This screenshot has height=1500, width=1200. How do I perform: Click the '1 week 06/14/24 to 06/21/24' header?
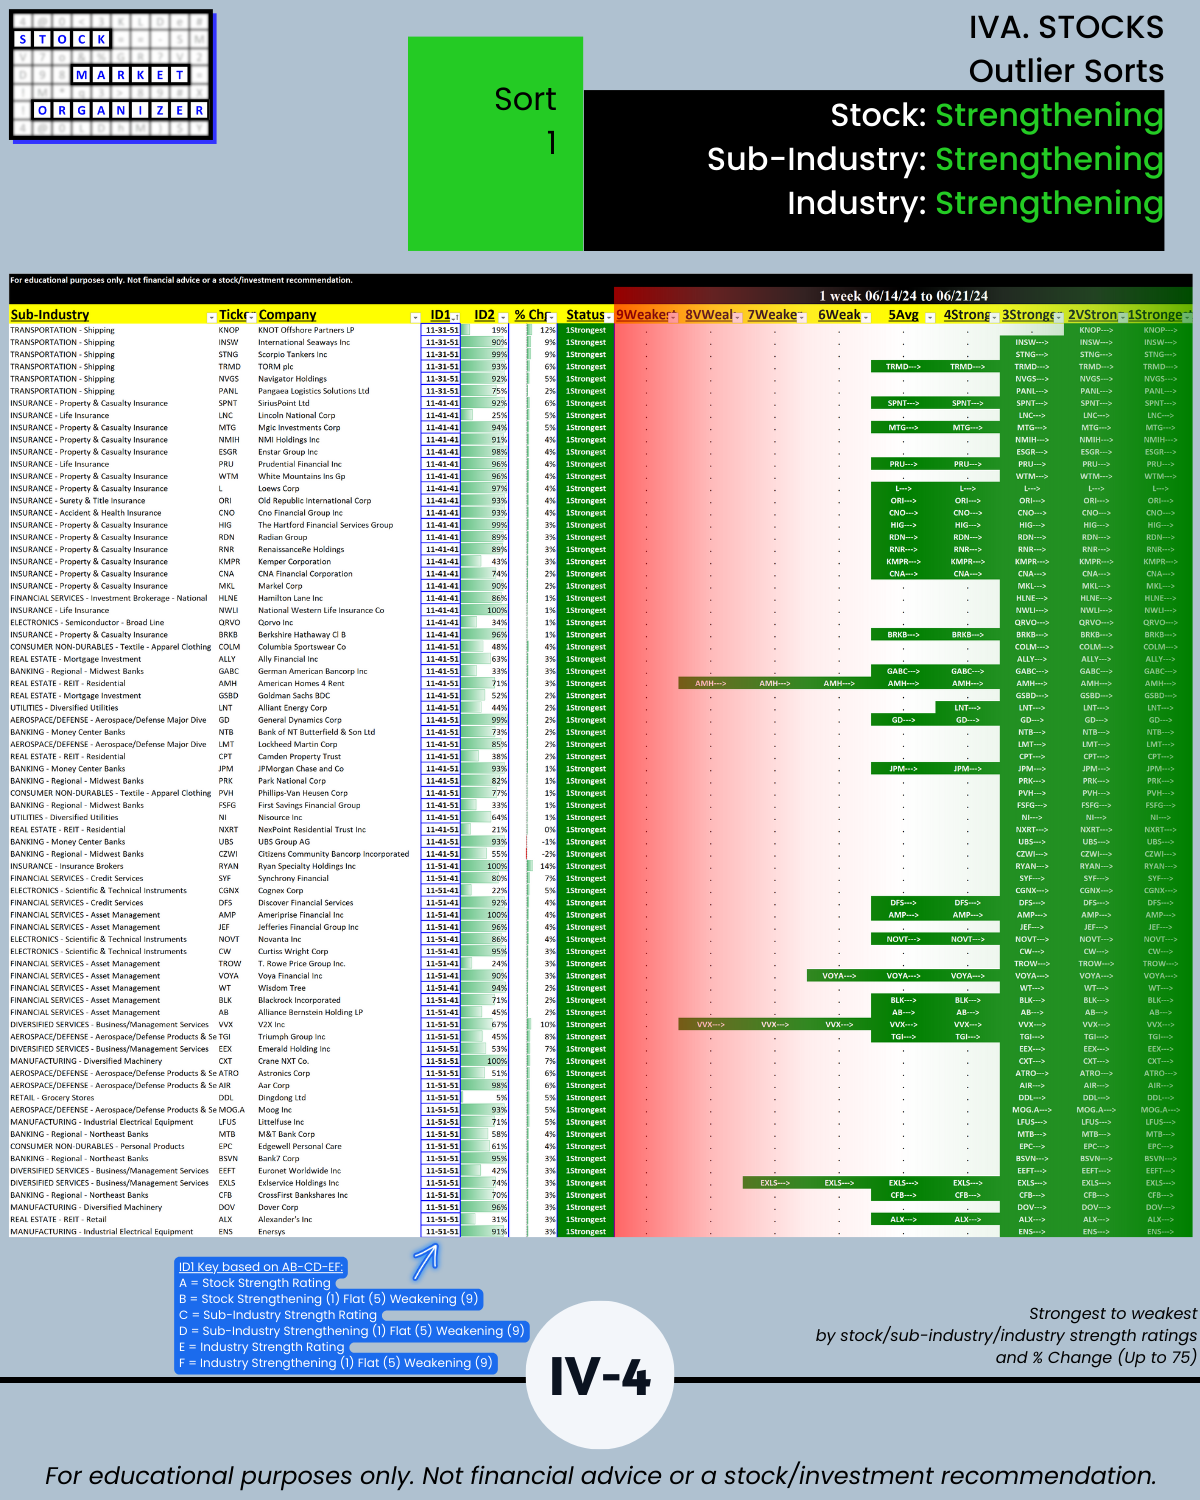pos(903,296)
